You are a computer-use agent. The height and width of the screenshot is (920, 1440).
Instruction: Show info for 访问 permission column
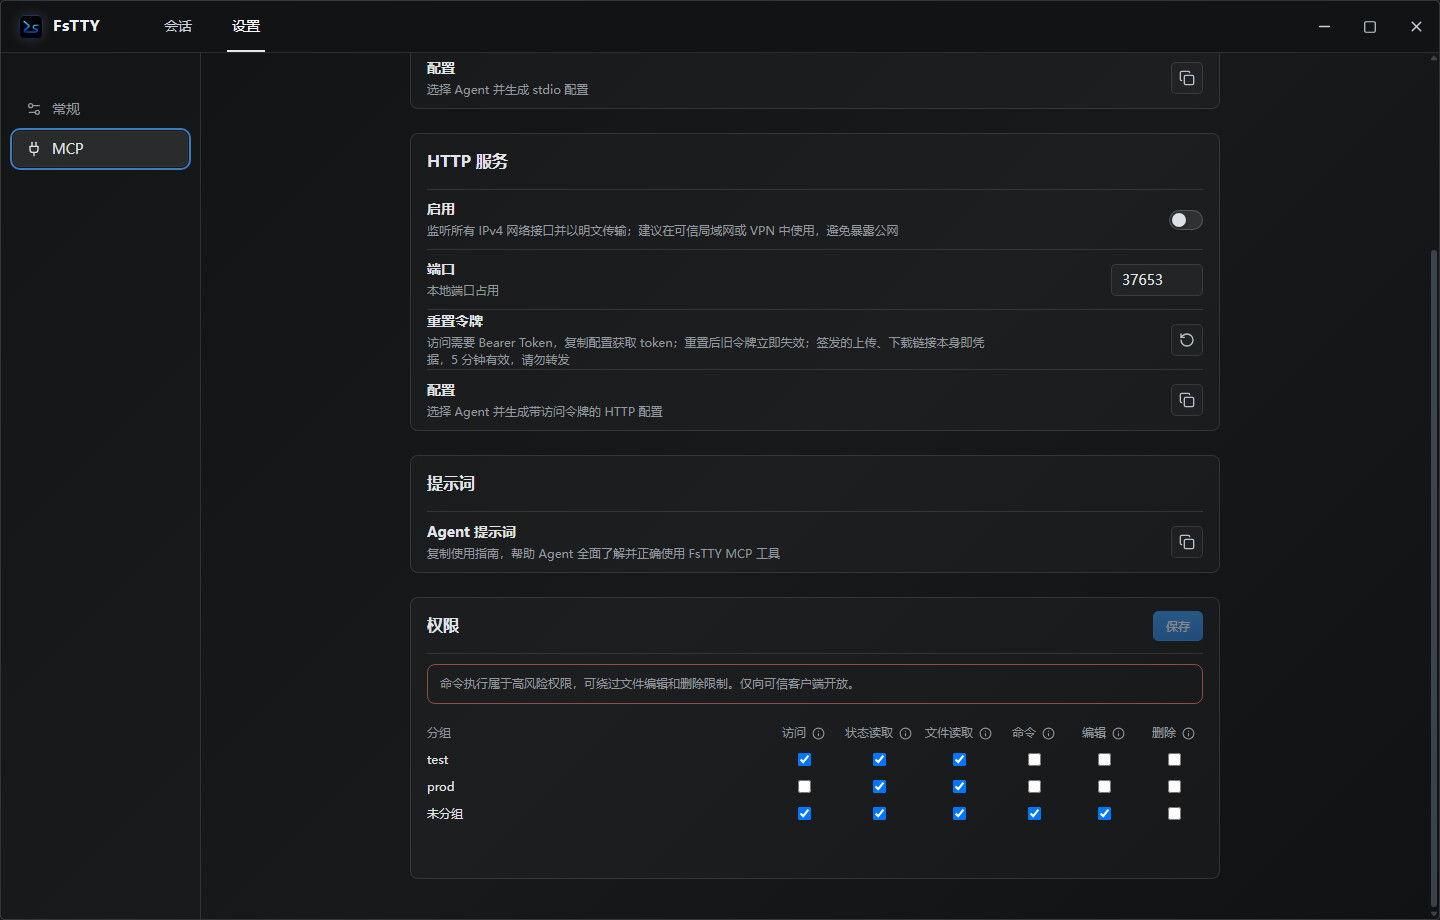coord(819,734)
